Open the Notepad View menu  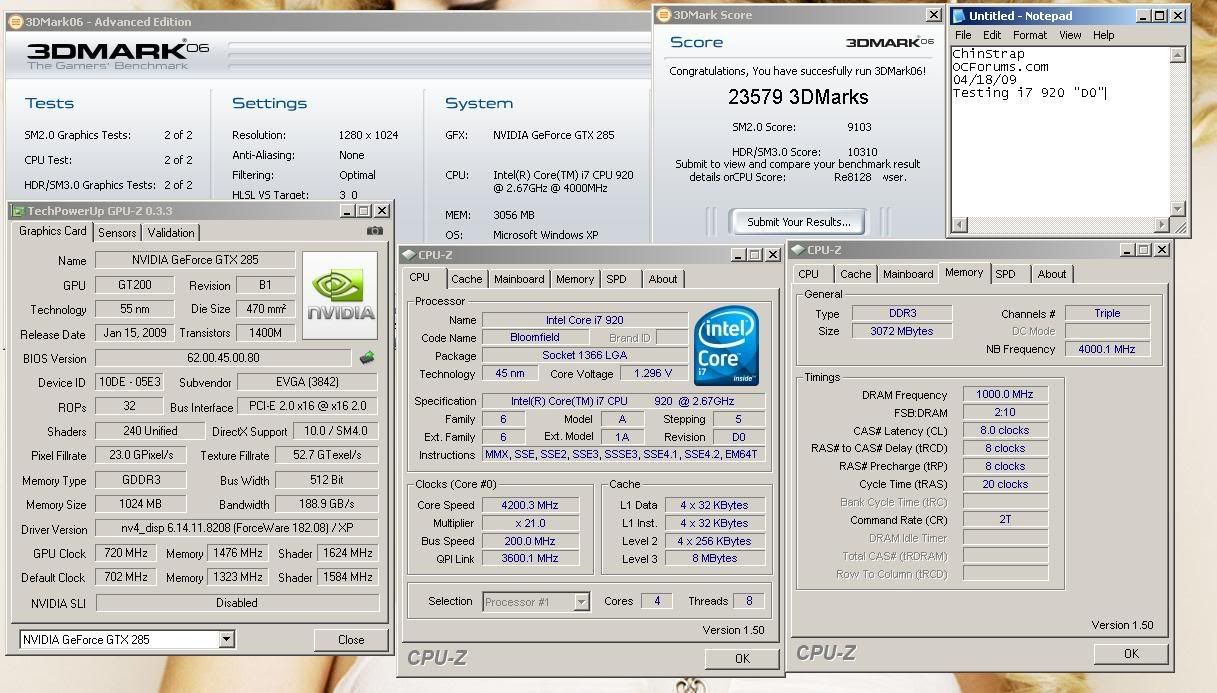click(1070, 35)
